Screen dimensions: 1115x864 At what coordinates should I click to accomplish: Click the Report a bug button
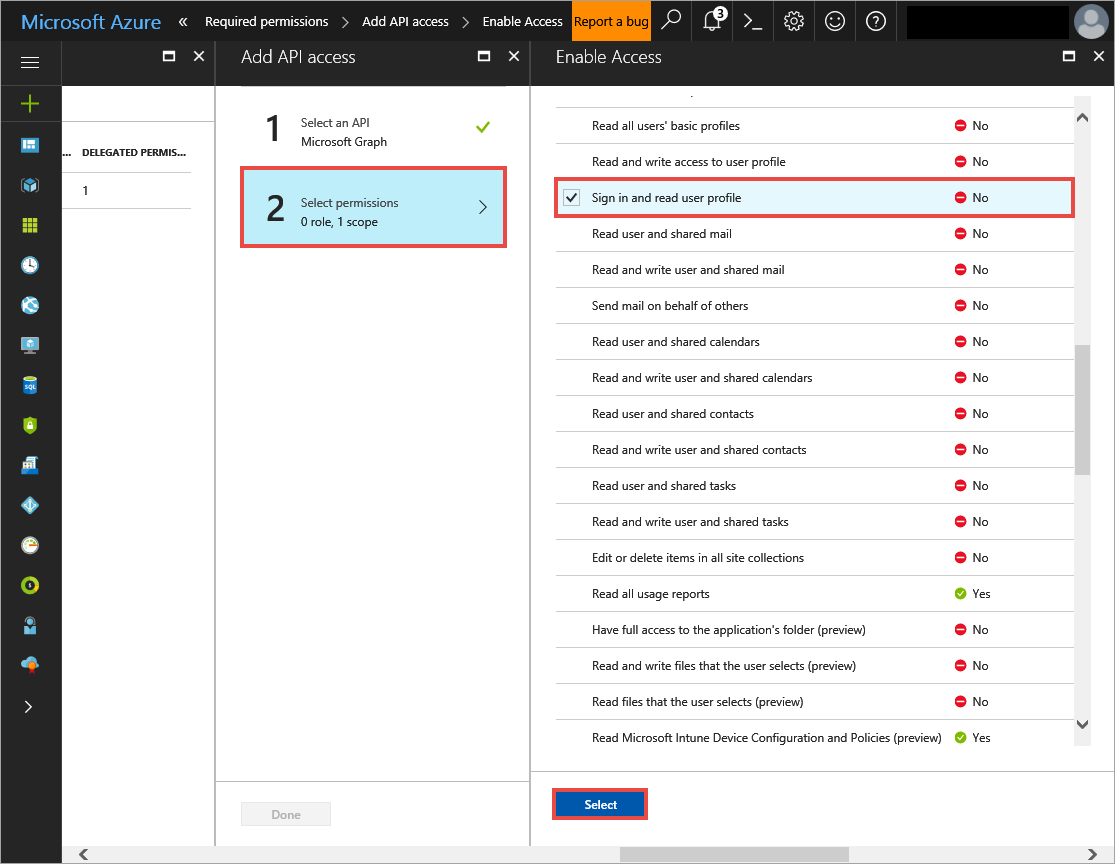tap(611, 21)
